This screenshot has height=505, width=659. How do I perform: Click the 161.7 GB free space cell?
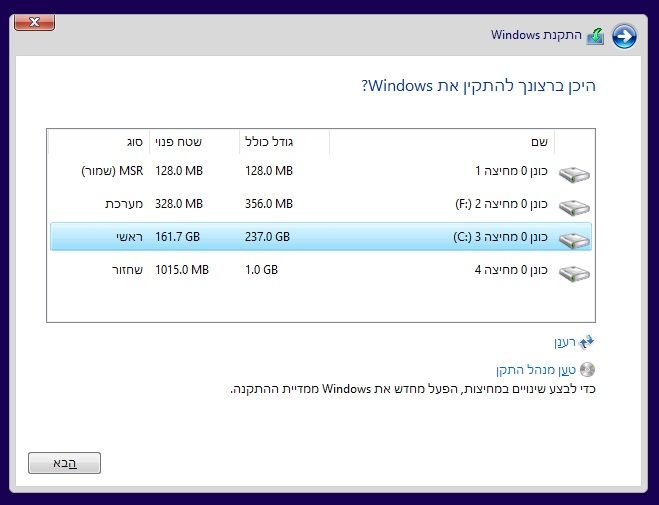click(177, 237)
